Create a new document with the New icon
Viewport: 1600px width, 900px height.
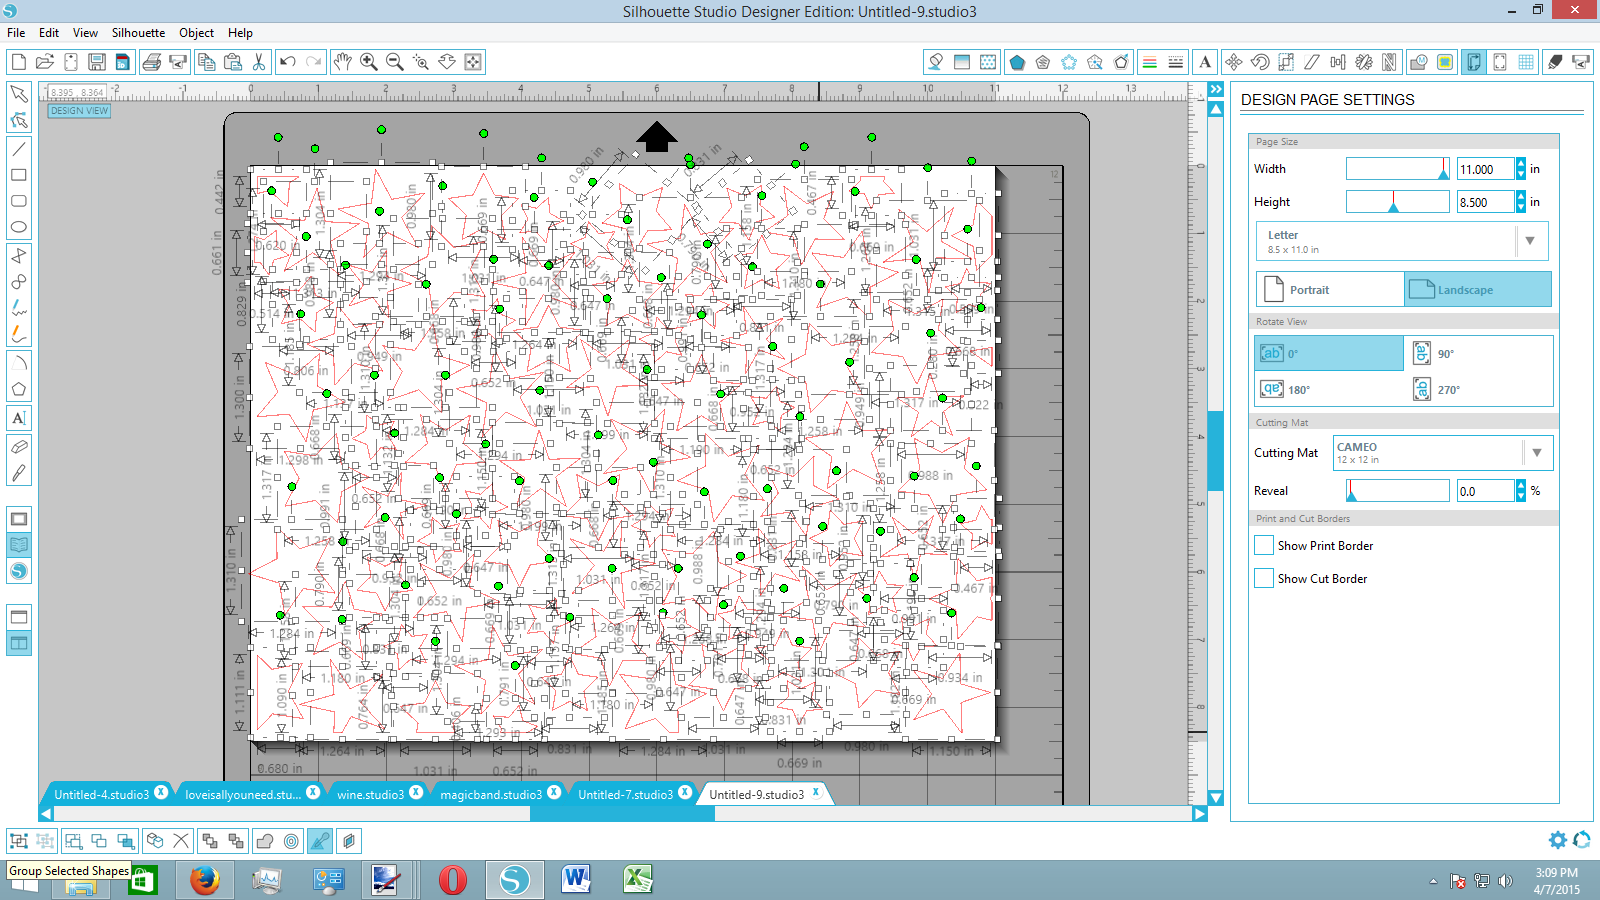18,62
